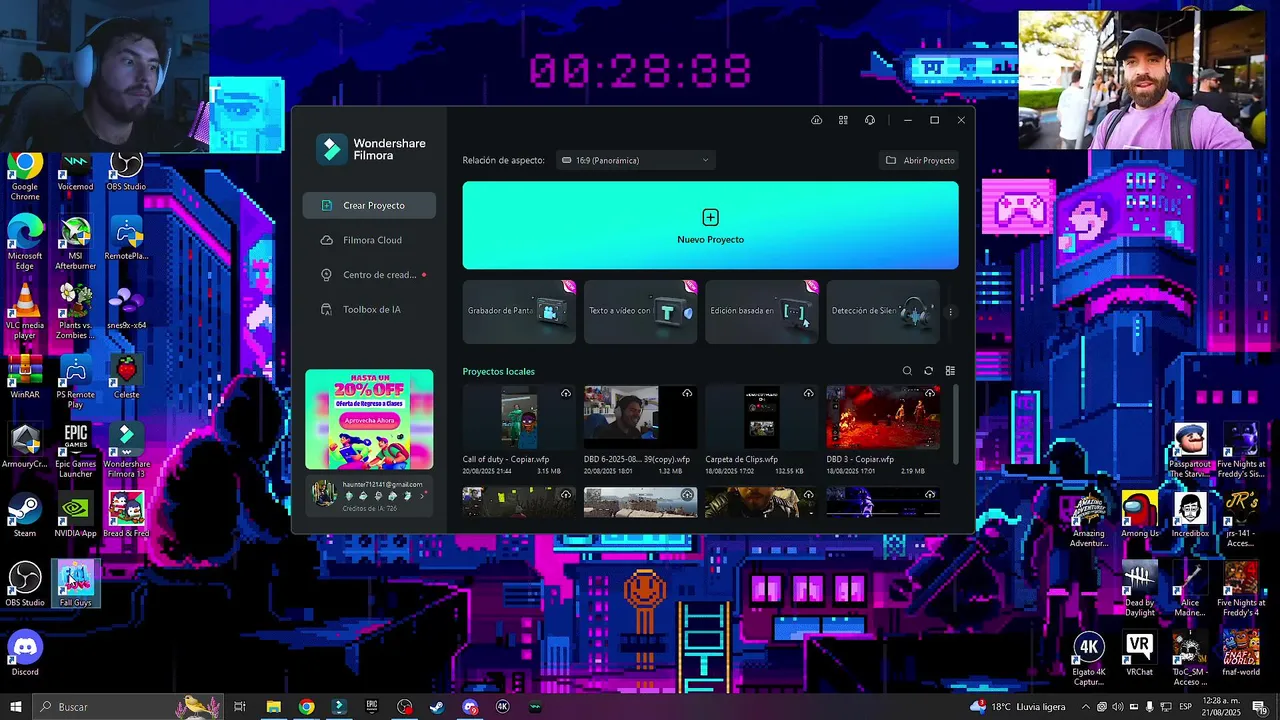Viewport: 1280px width, 720px height.
Task: Select the Discord desktop icon
Action: click(x=25, y=655)
